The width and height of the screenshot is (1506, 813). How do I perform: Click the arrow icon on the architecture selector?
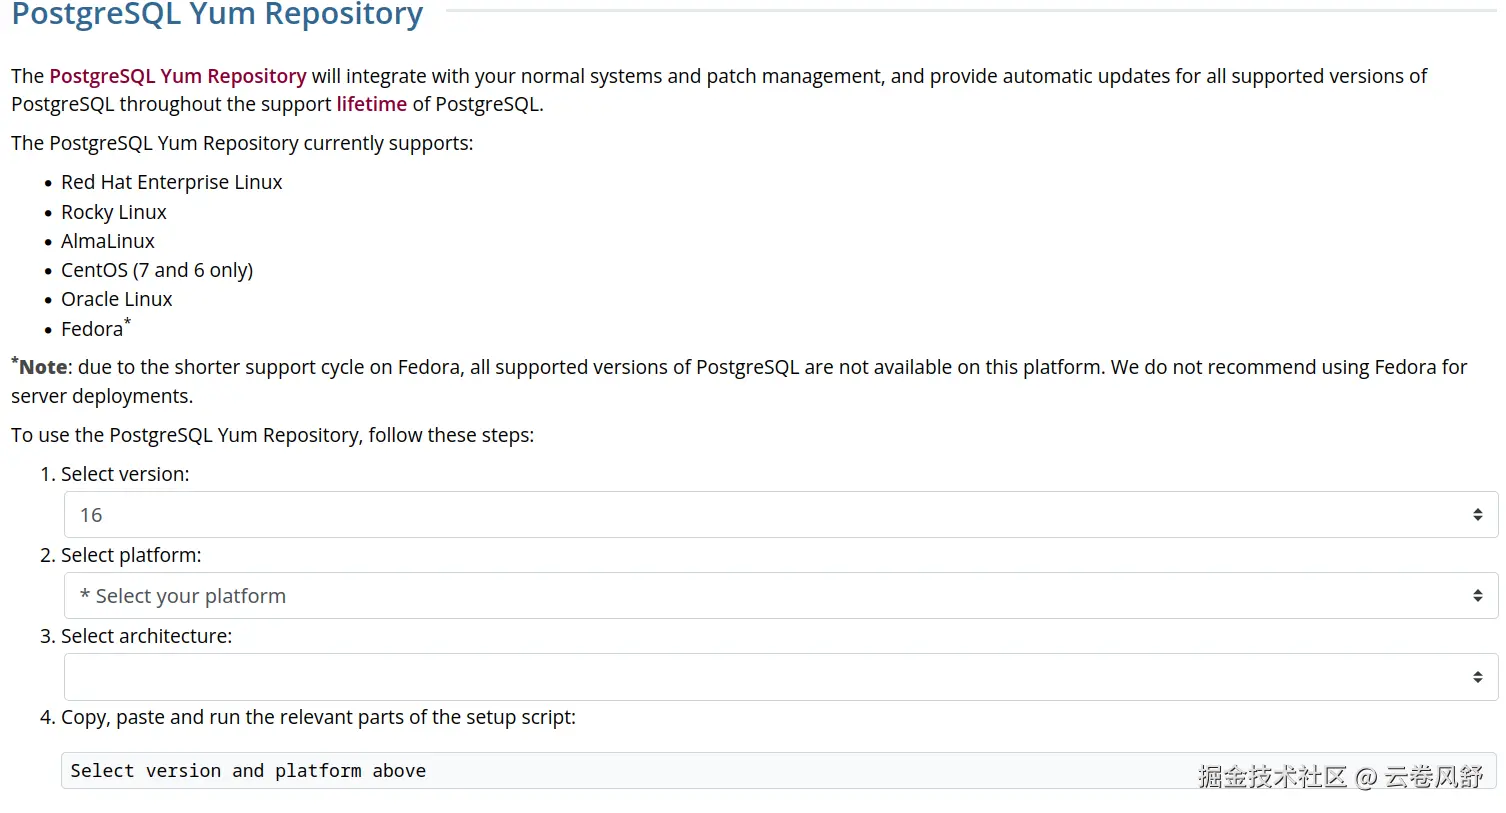[1477, 677]
